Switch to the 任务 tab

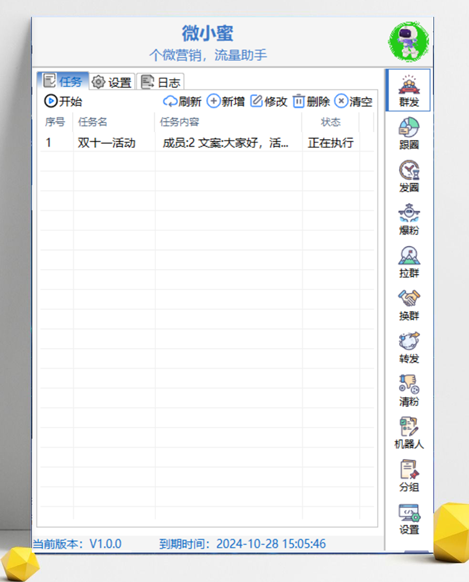pyautogui.click(x=63, y=81)
